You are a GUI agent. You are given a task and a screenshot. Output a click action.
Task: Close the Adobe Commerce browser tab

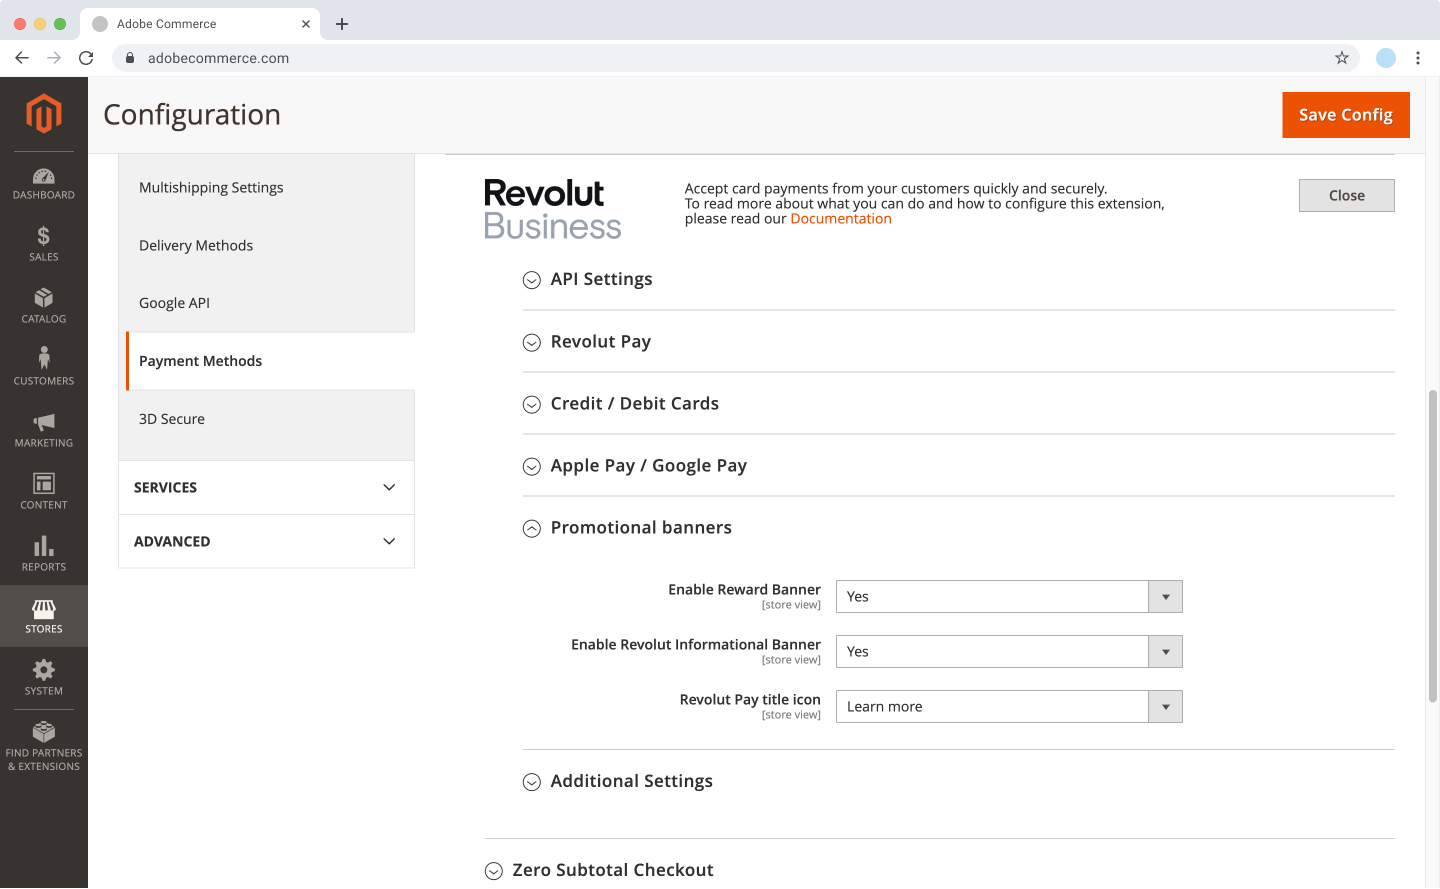pyautogui.click(x=305, y=24)
